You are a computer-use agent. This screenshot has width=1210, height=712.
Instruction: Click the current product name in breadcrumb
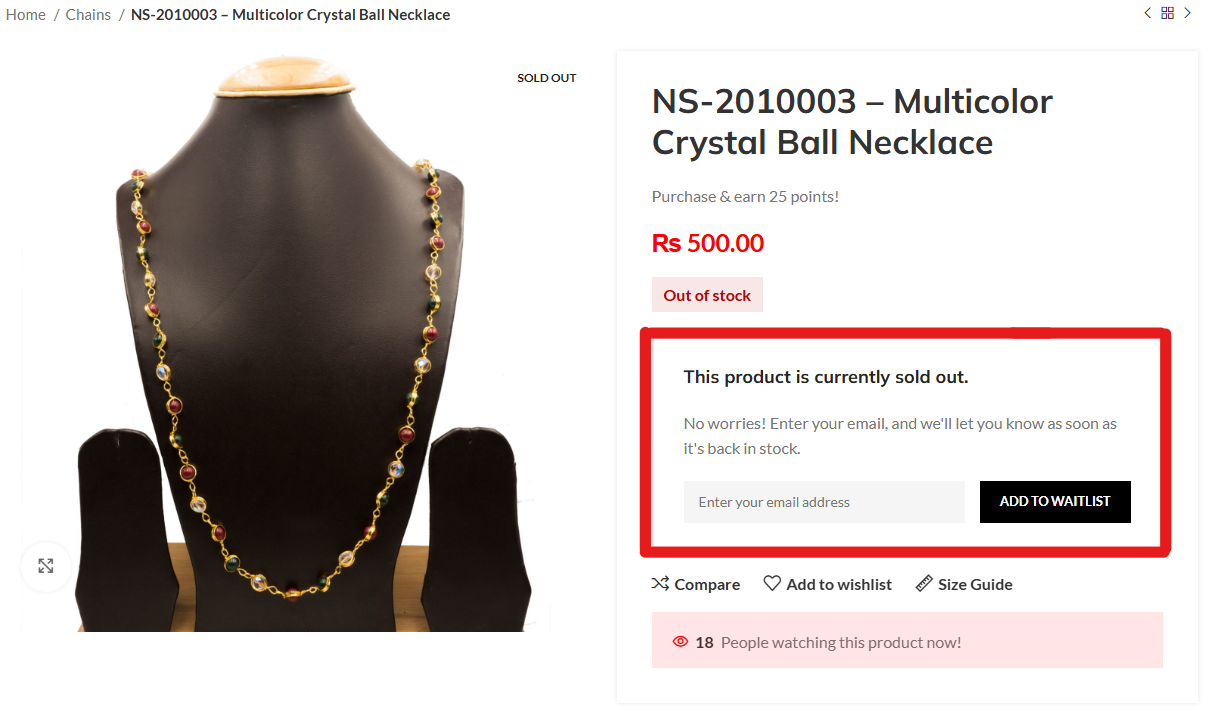[290, 15]
